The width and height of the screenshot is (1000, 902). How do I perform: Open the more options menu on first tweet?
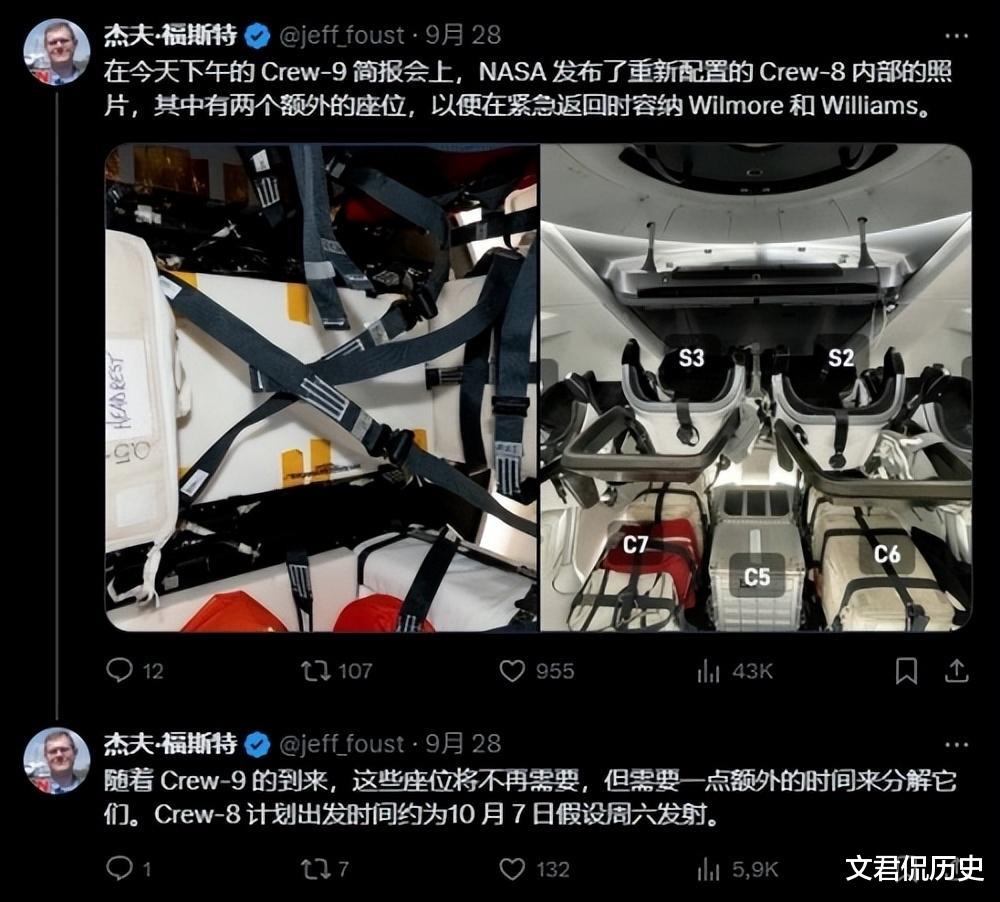(x=957, y=36)
